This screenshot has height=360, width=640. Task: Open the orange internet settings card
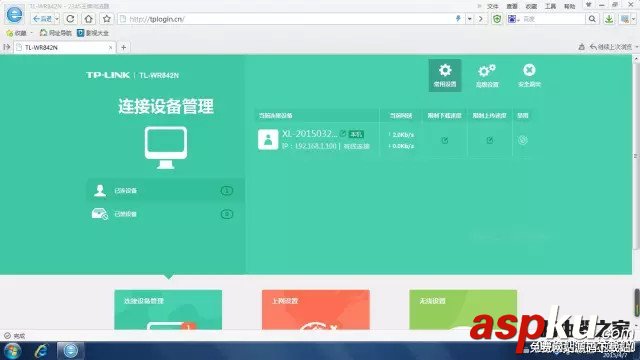316,310
